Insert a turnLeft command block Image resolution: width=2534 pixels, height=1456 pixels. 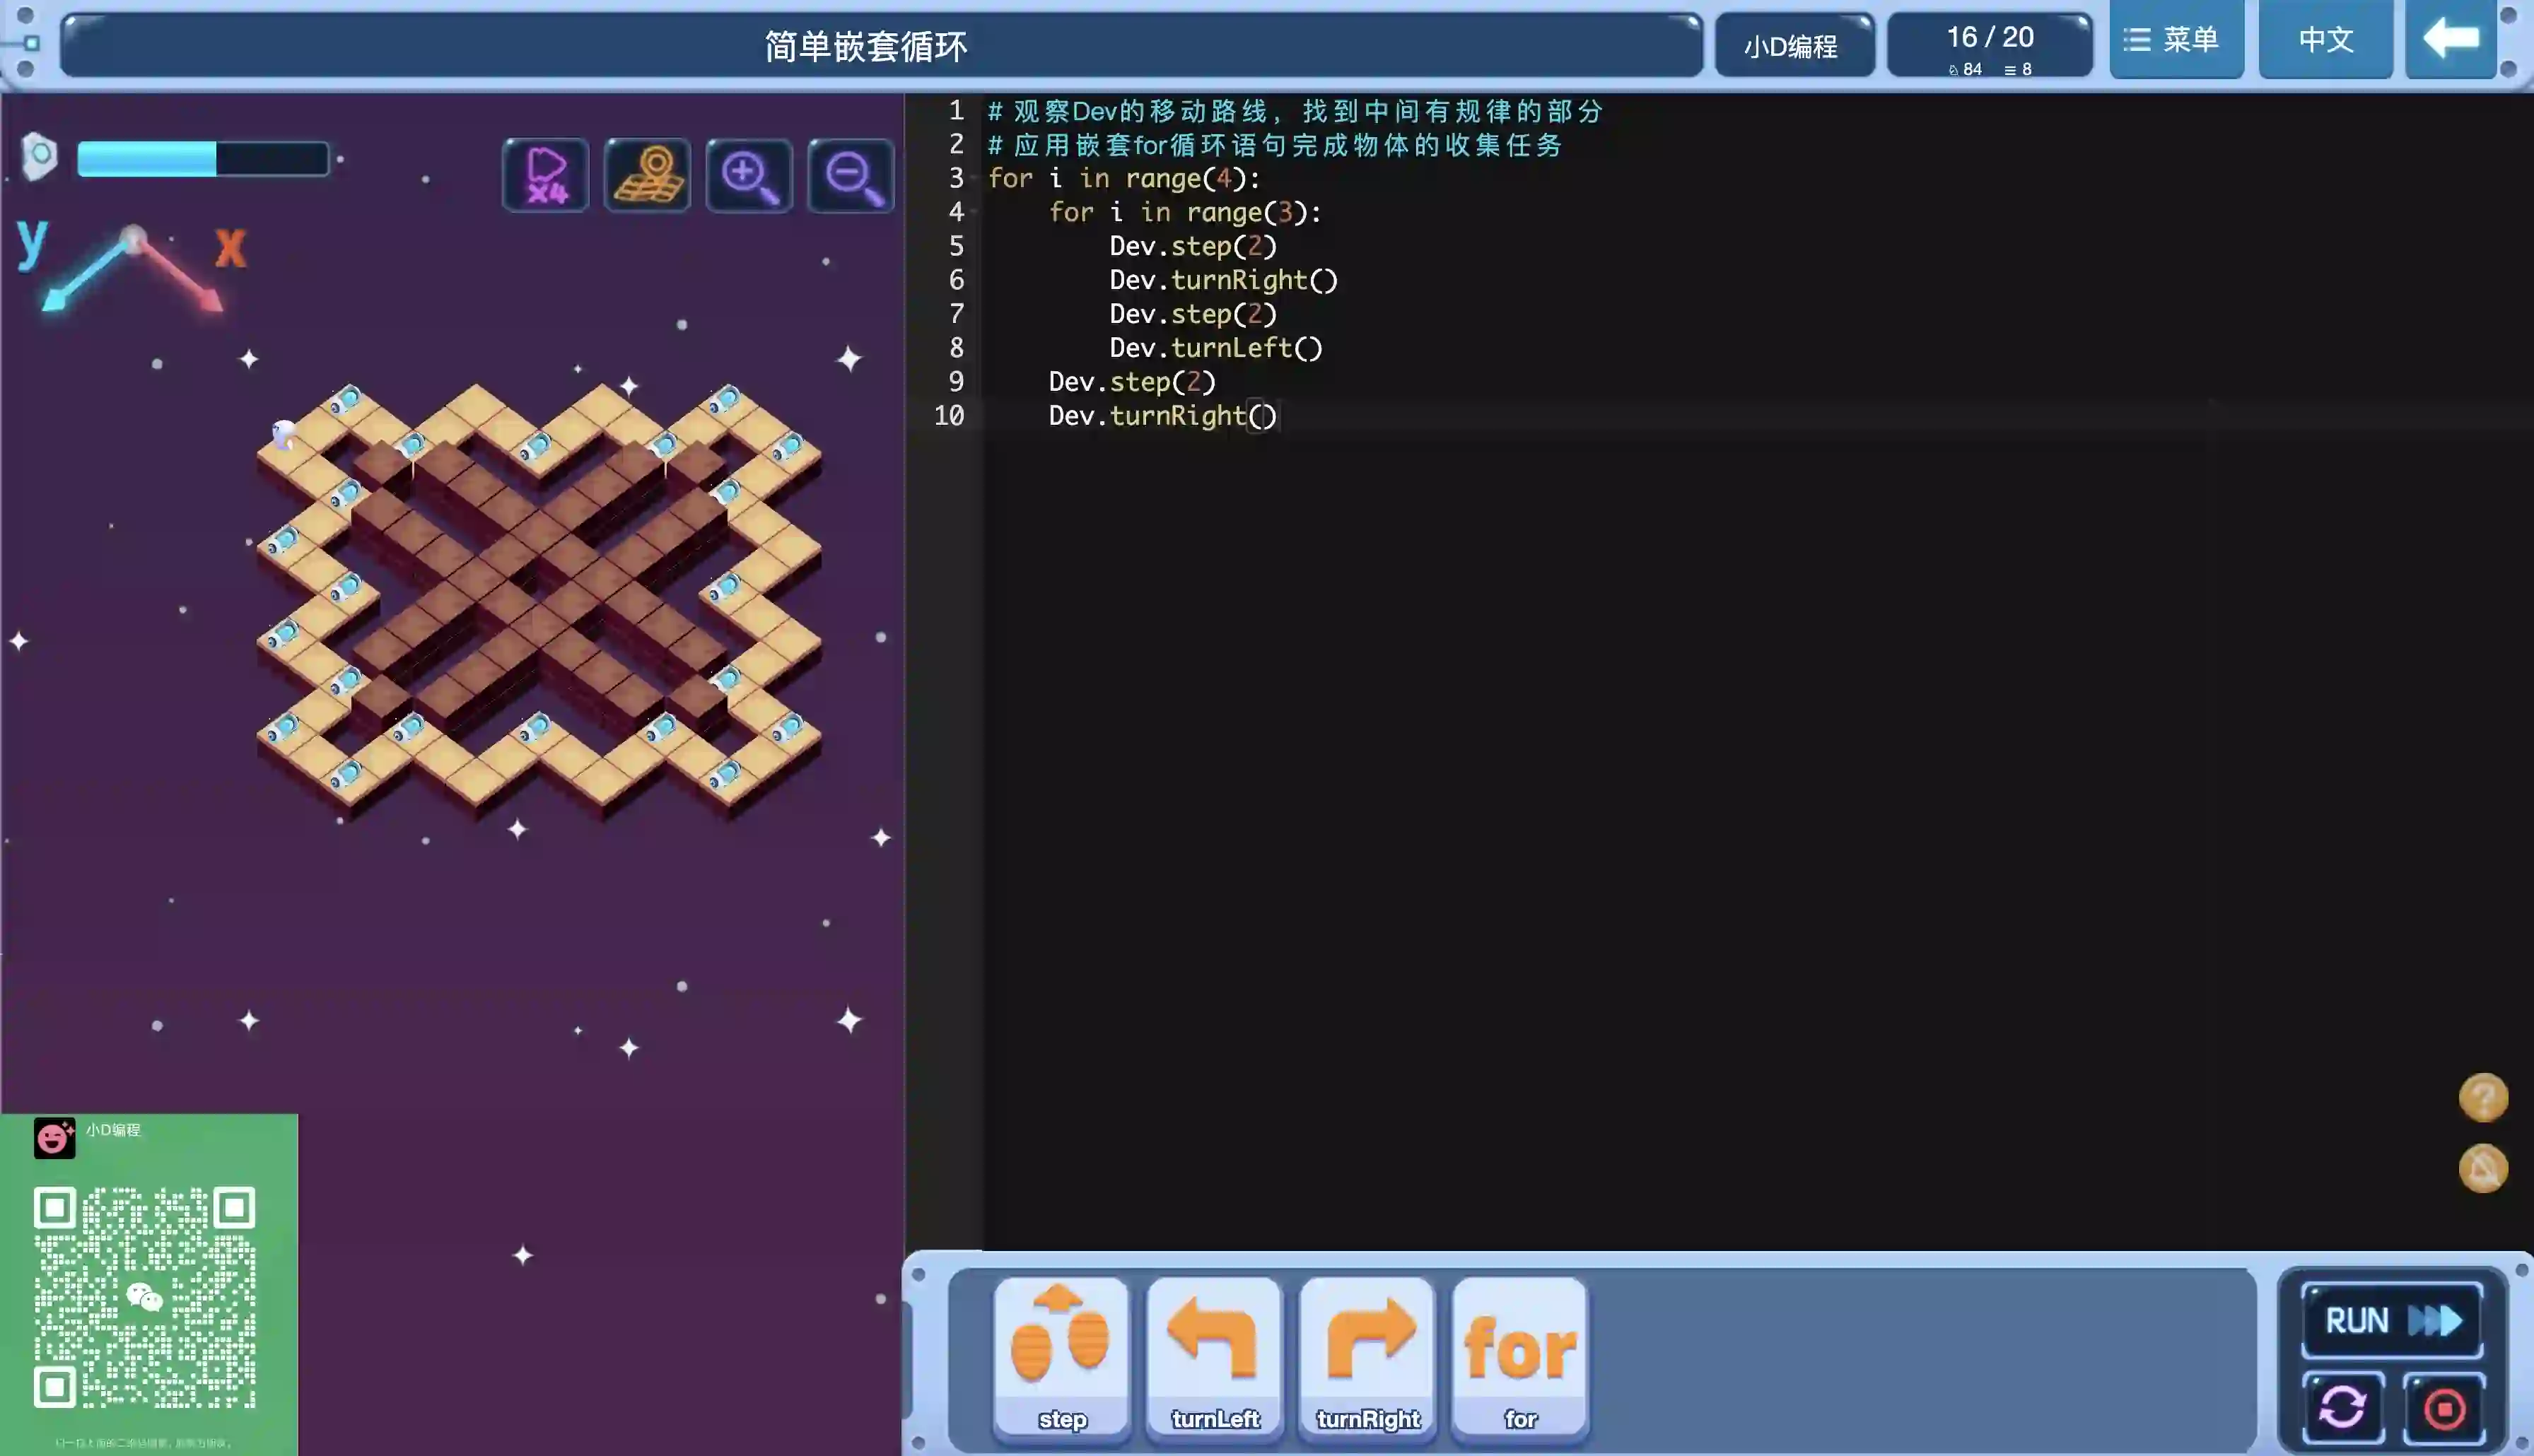click(x=1215, y=1356)
